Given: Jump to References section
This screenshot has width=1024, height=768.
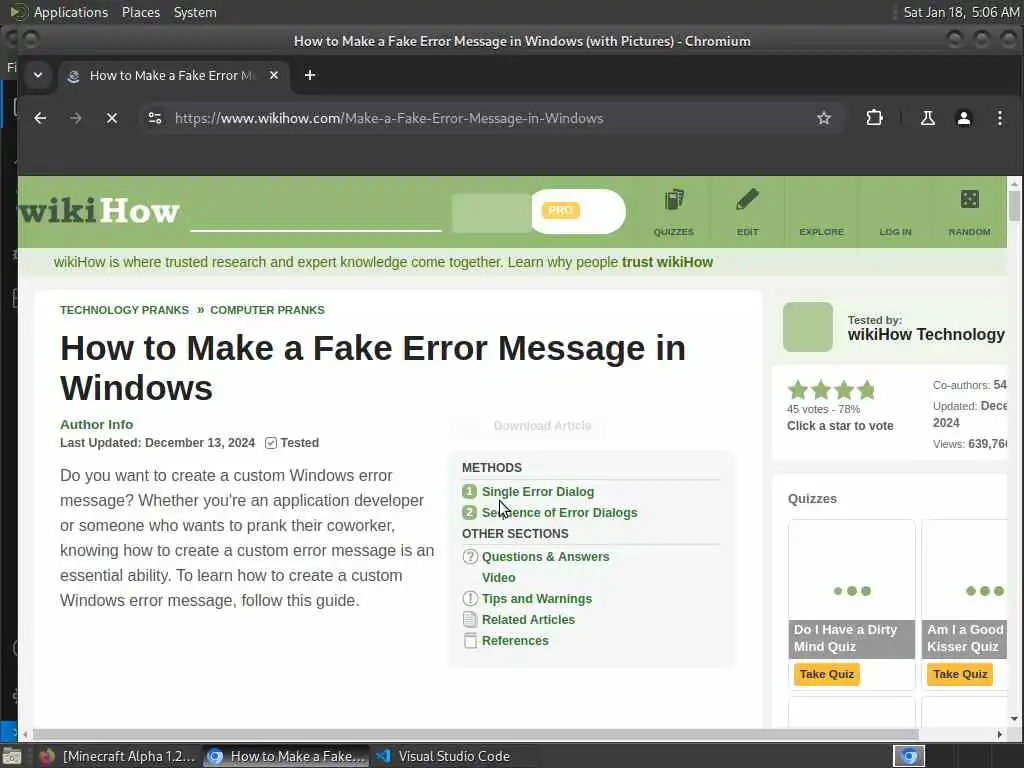Looking at the screenshot, I should tap(515, 641).
